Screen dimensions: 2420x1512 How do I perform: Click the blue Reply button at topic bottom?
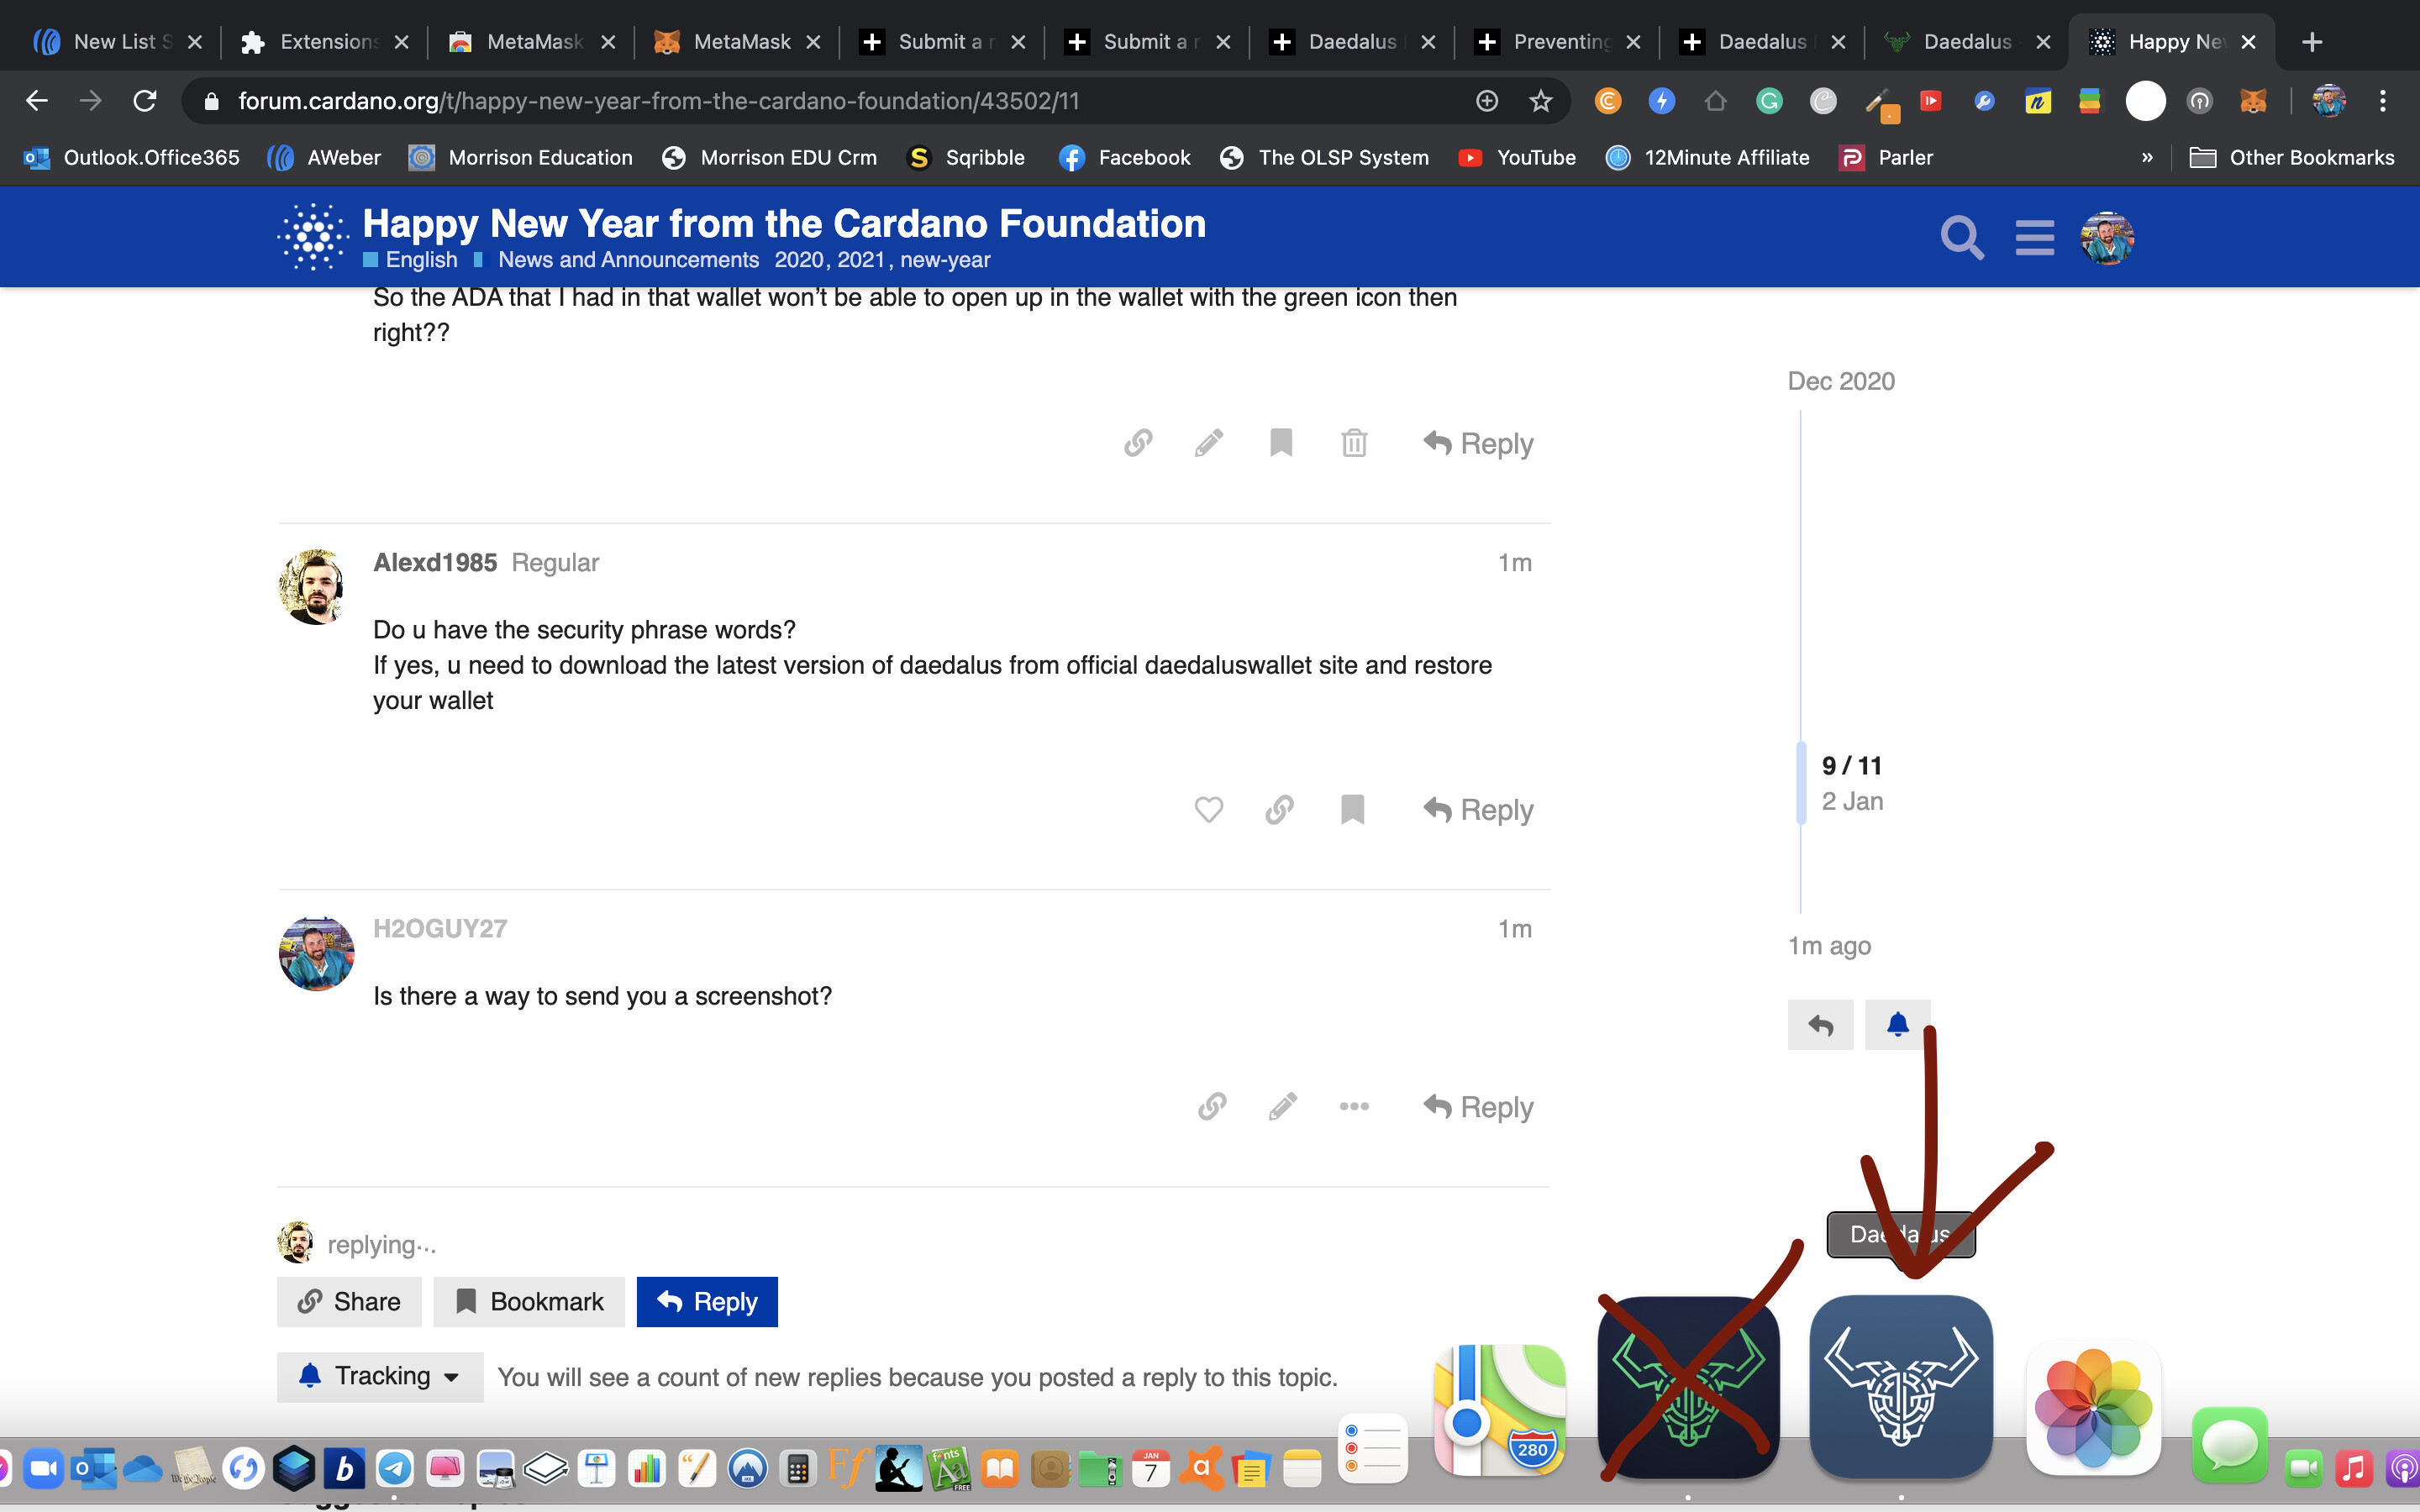[x=706, y=1302]
